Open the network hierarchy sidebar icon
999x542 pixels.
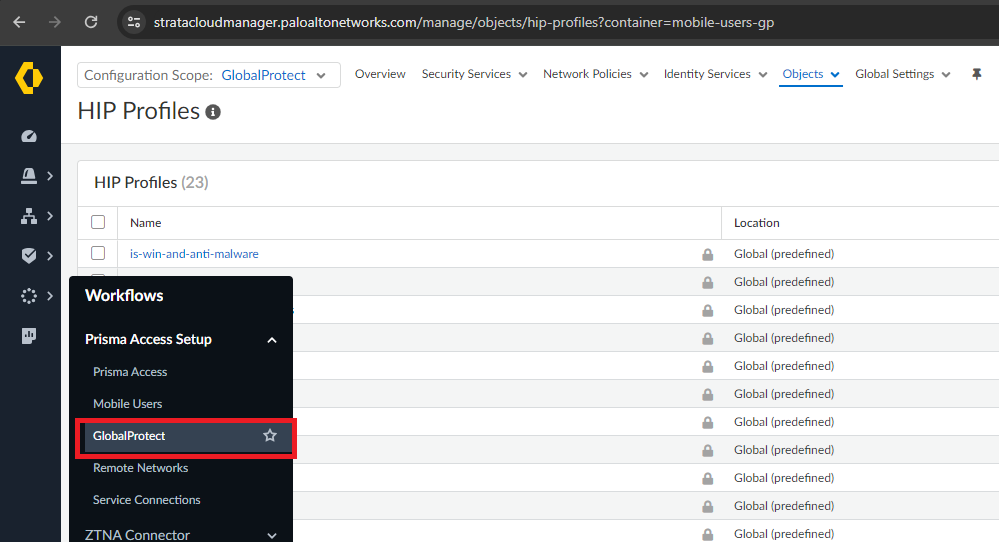29,216
